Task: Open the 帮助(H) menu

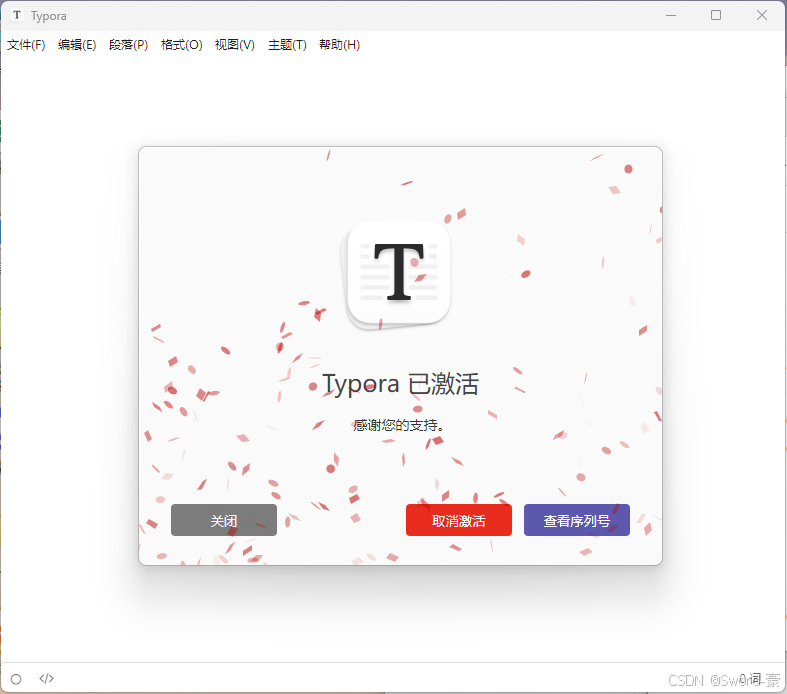Action: coord(340,45)
